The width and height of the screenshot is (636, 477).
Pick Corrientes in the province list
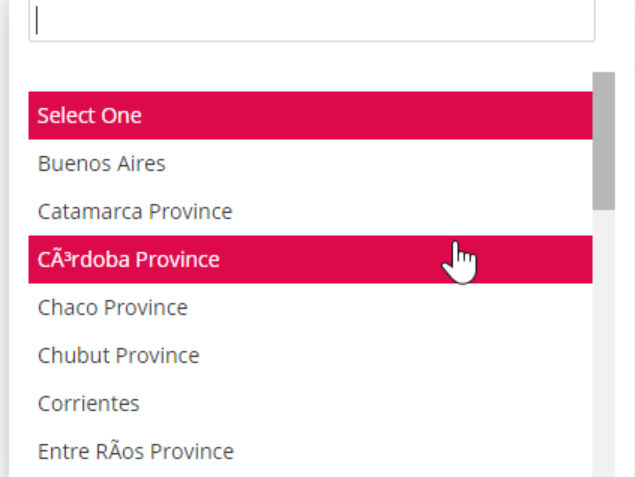[x=310, y=403]
